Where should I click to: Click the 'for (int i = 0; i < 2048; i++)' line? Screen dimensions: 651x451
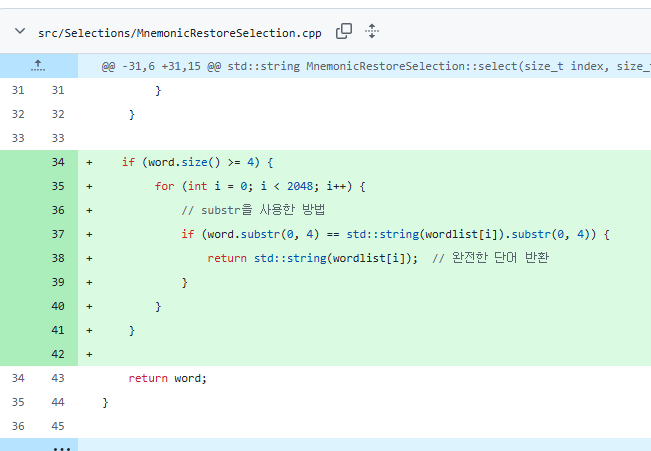pyautogui.click(x=260, y=186)
